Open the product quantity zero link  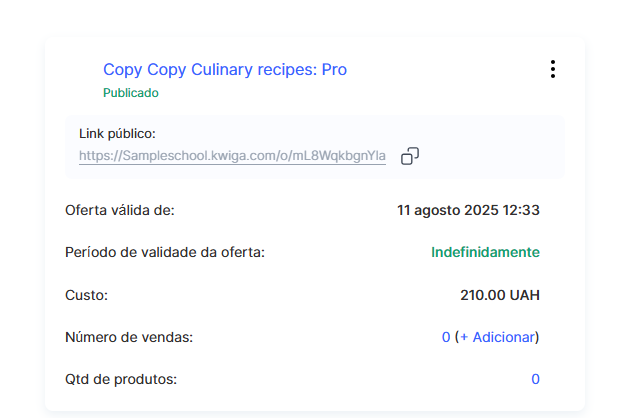tap(535, 379)
